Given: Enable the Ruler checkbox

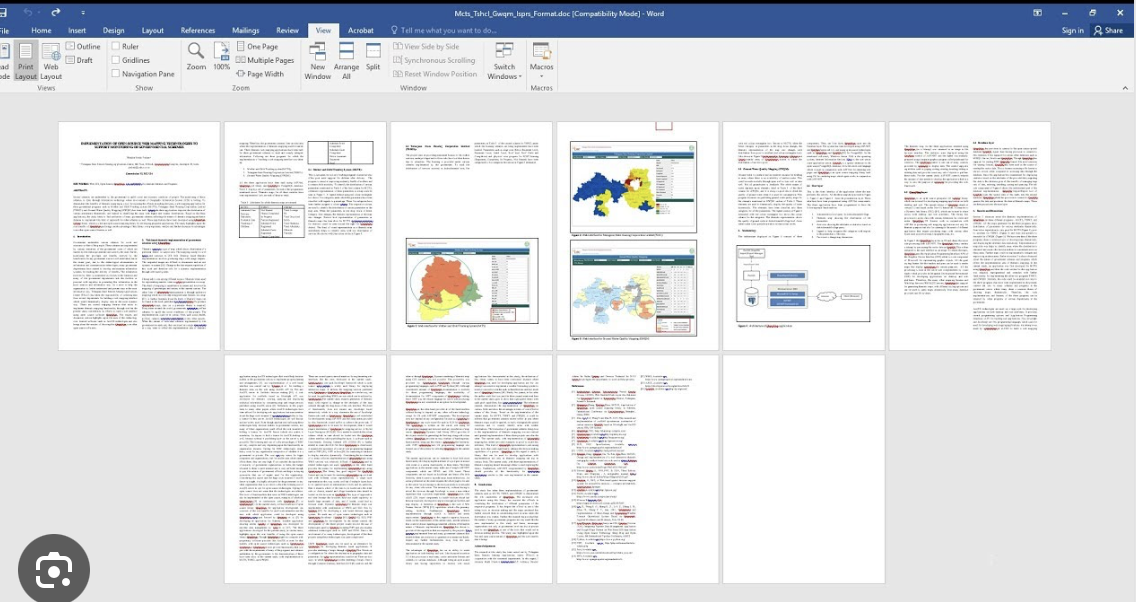Looking at the screenshot, I should pyautogui.click(x=116, y=46).
